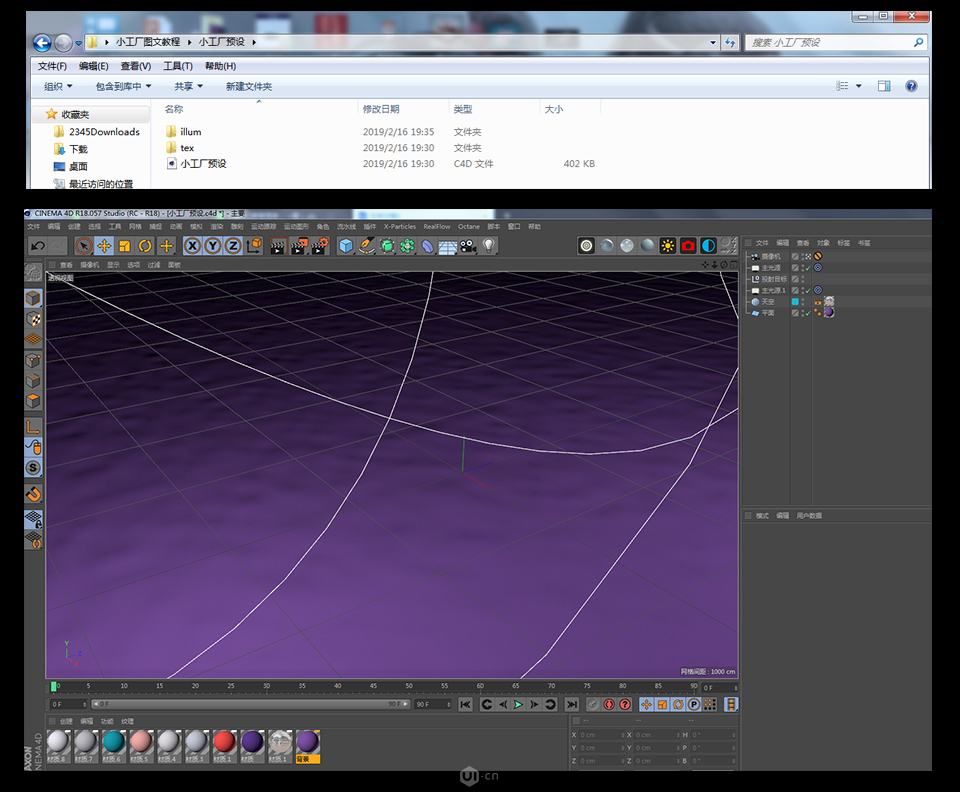Click the camera object icon named 摄像机
Viewport: 960px width, 792px height.
[753, 255]
